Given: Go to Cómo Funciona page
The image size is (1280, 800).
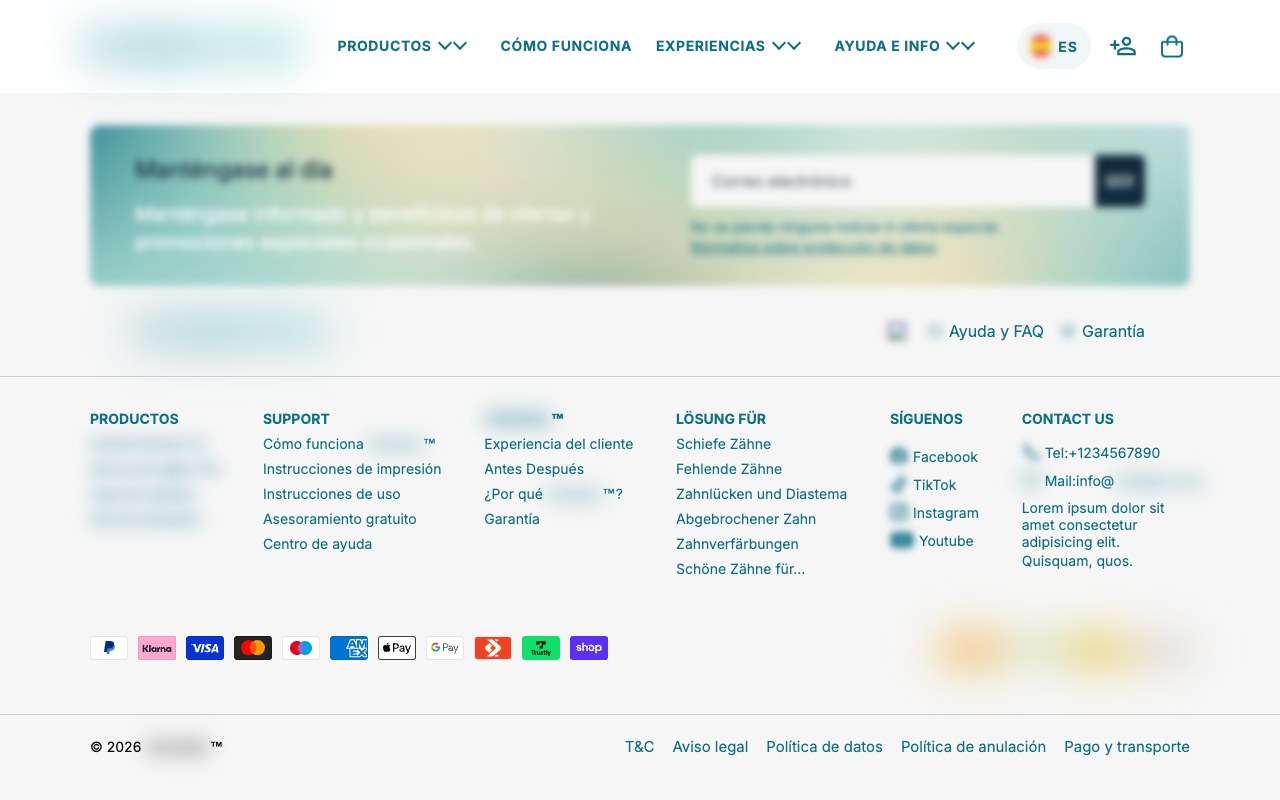Looking at the screenshot, I should tap(566, 46).
